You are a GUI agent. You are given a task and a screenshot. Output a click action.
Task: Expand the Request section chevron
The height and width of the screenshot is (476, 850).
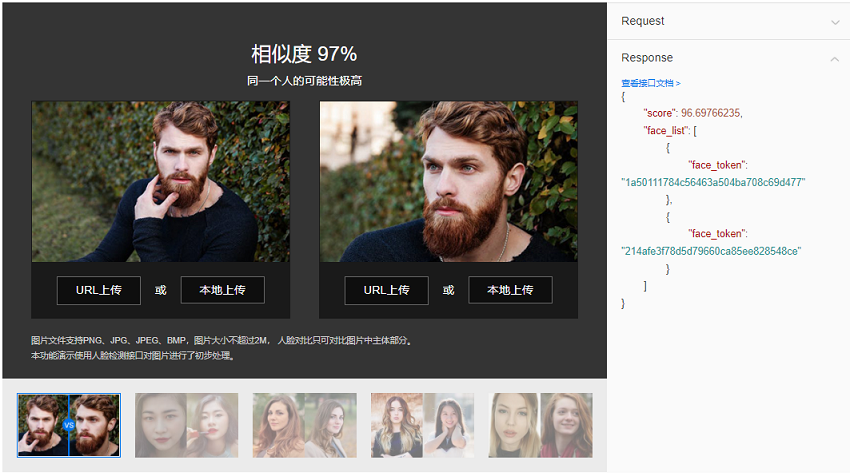pos(835,22)
